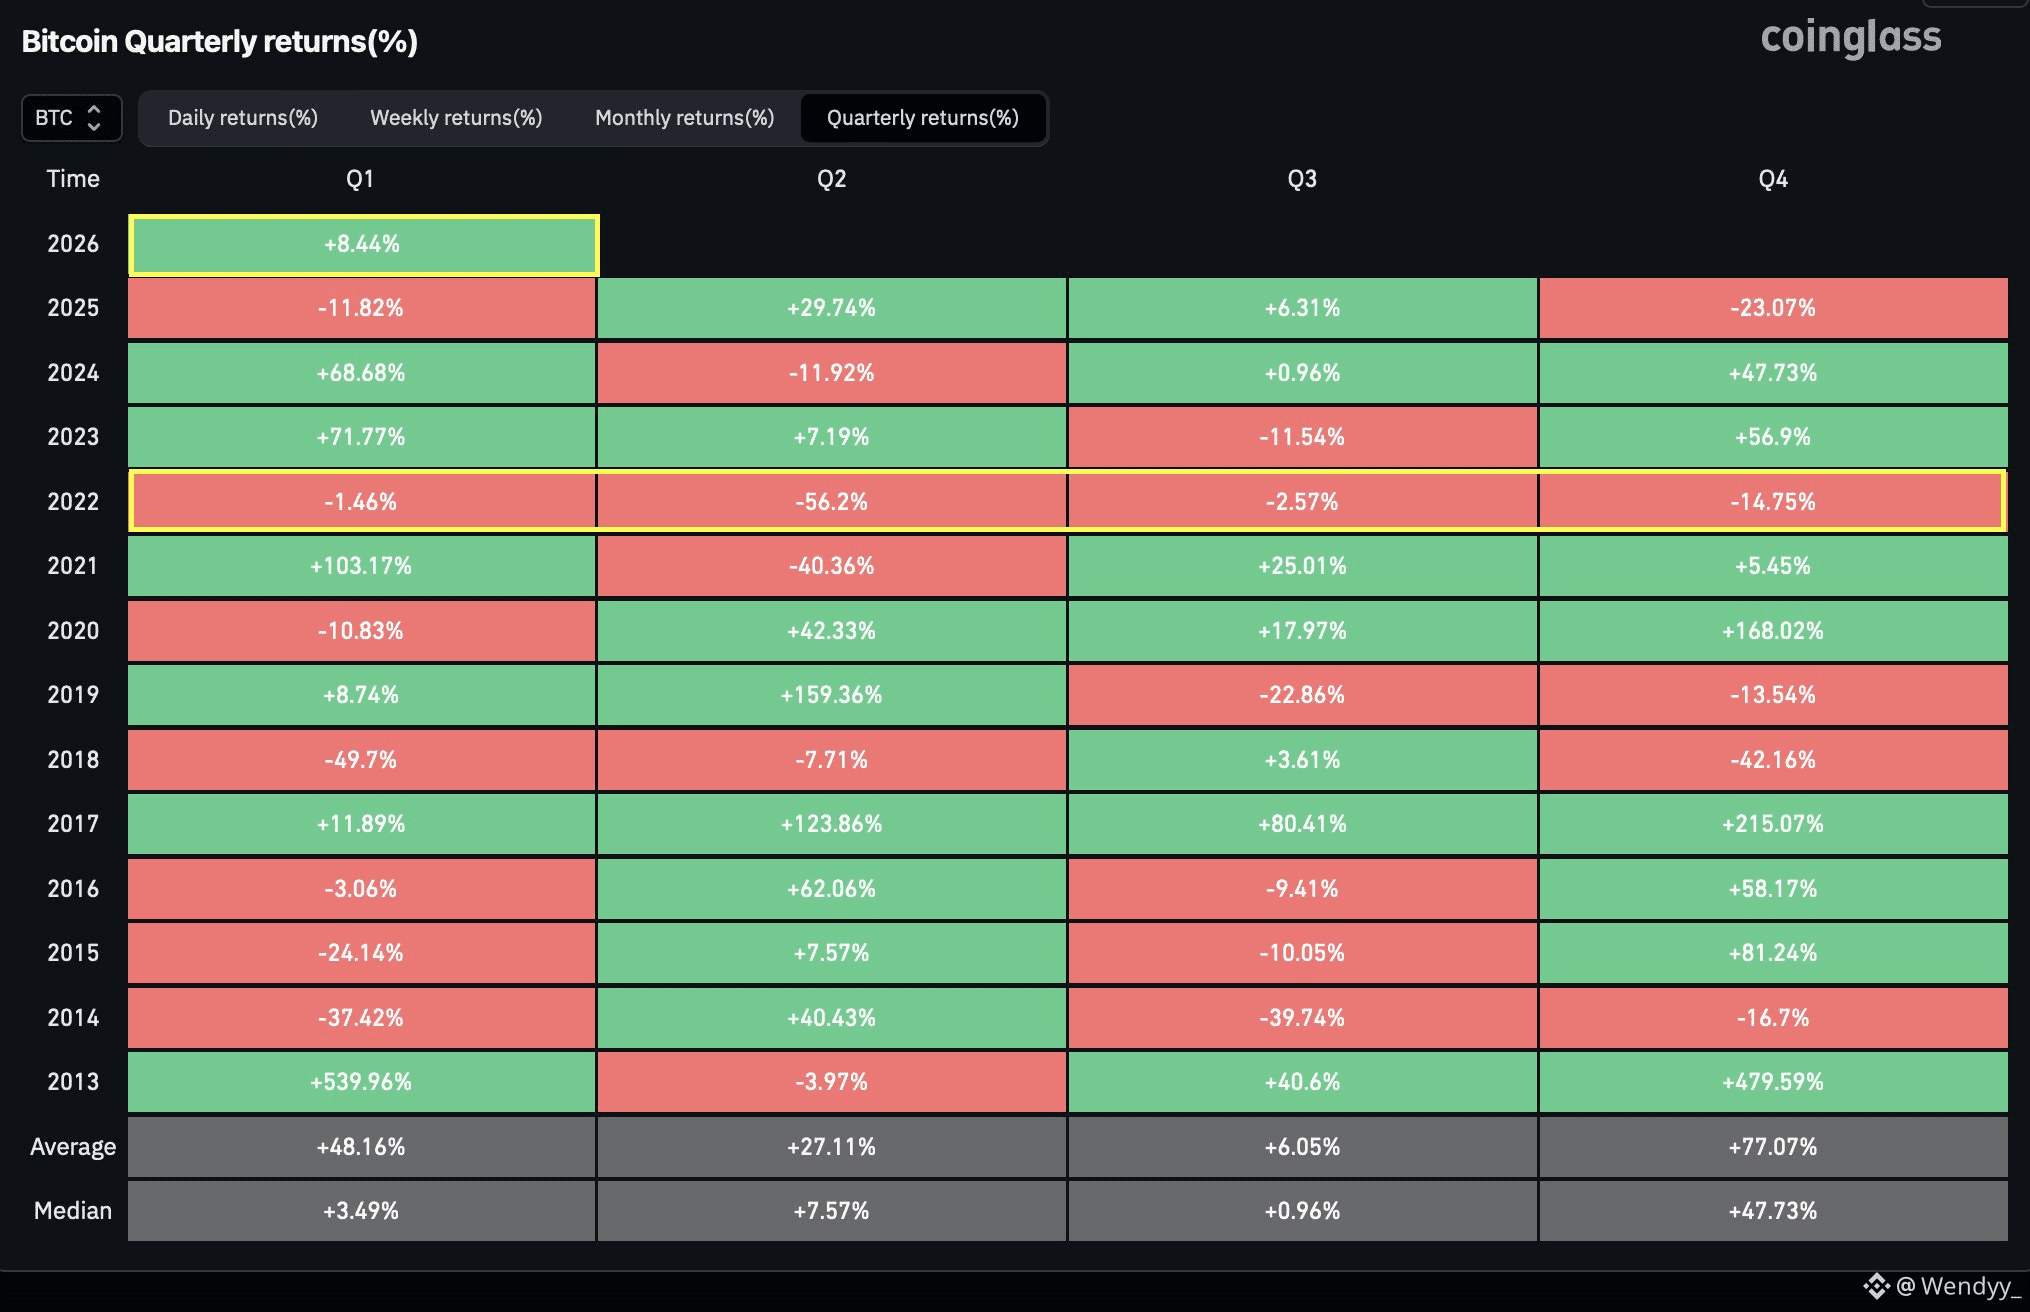The height and width of the screenshot is (1312, 2030).
Task: Click the 2025 Q4 -23.07% cell
Action: pyautogui.click(x=1772, y=308)
